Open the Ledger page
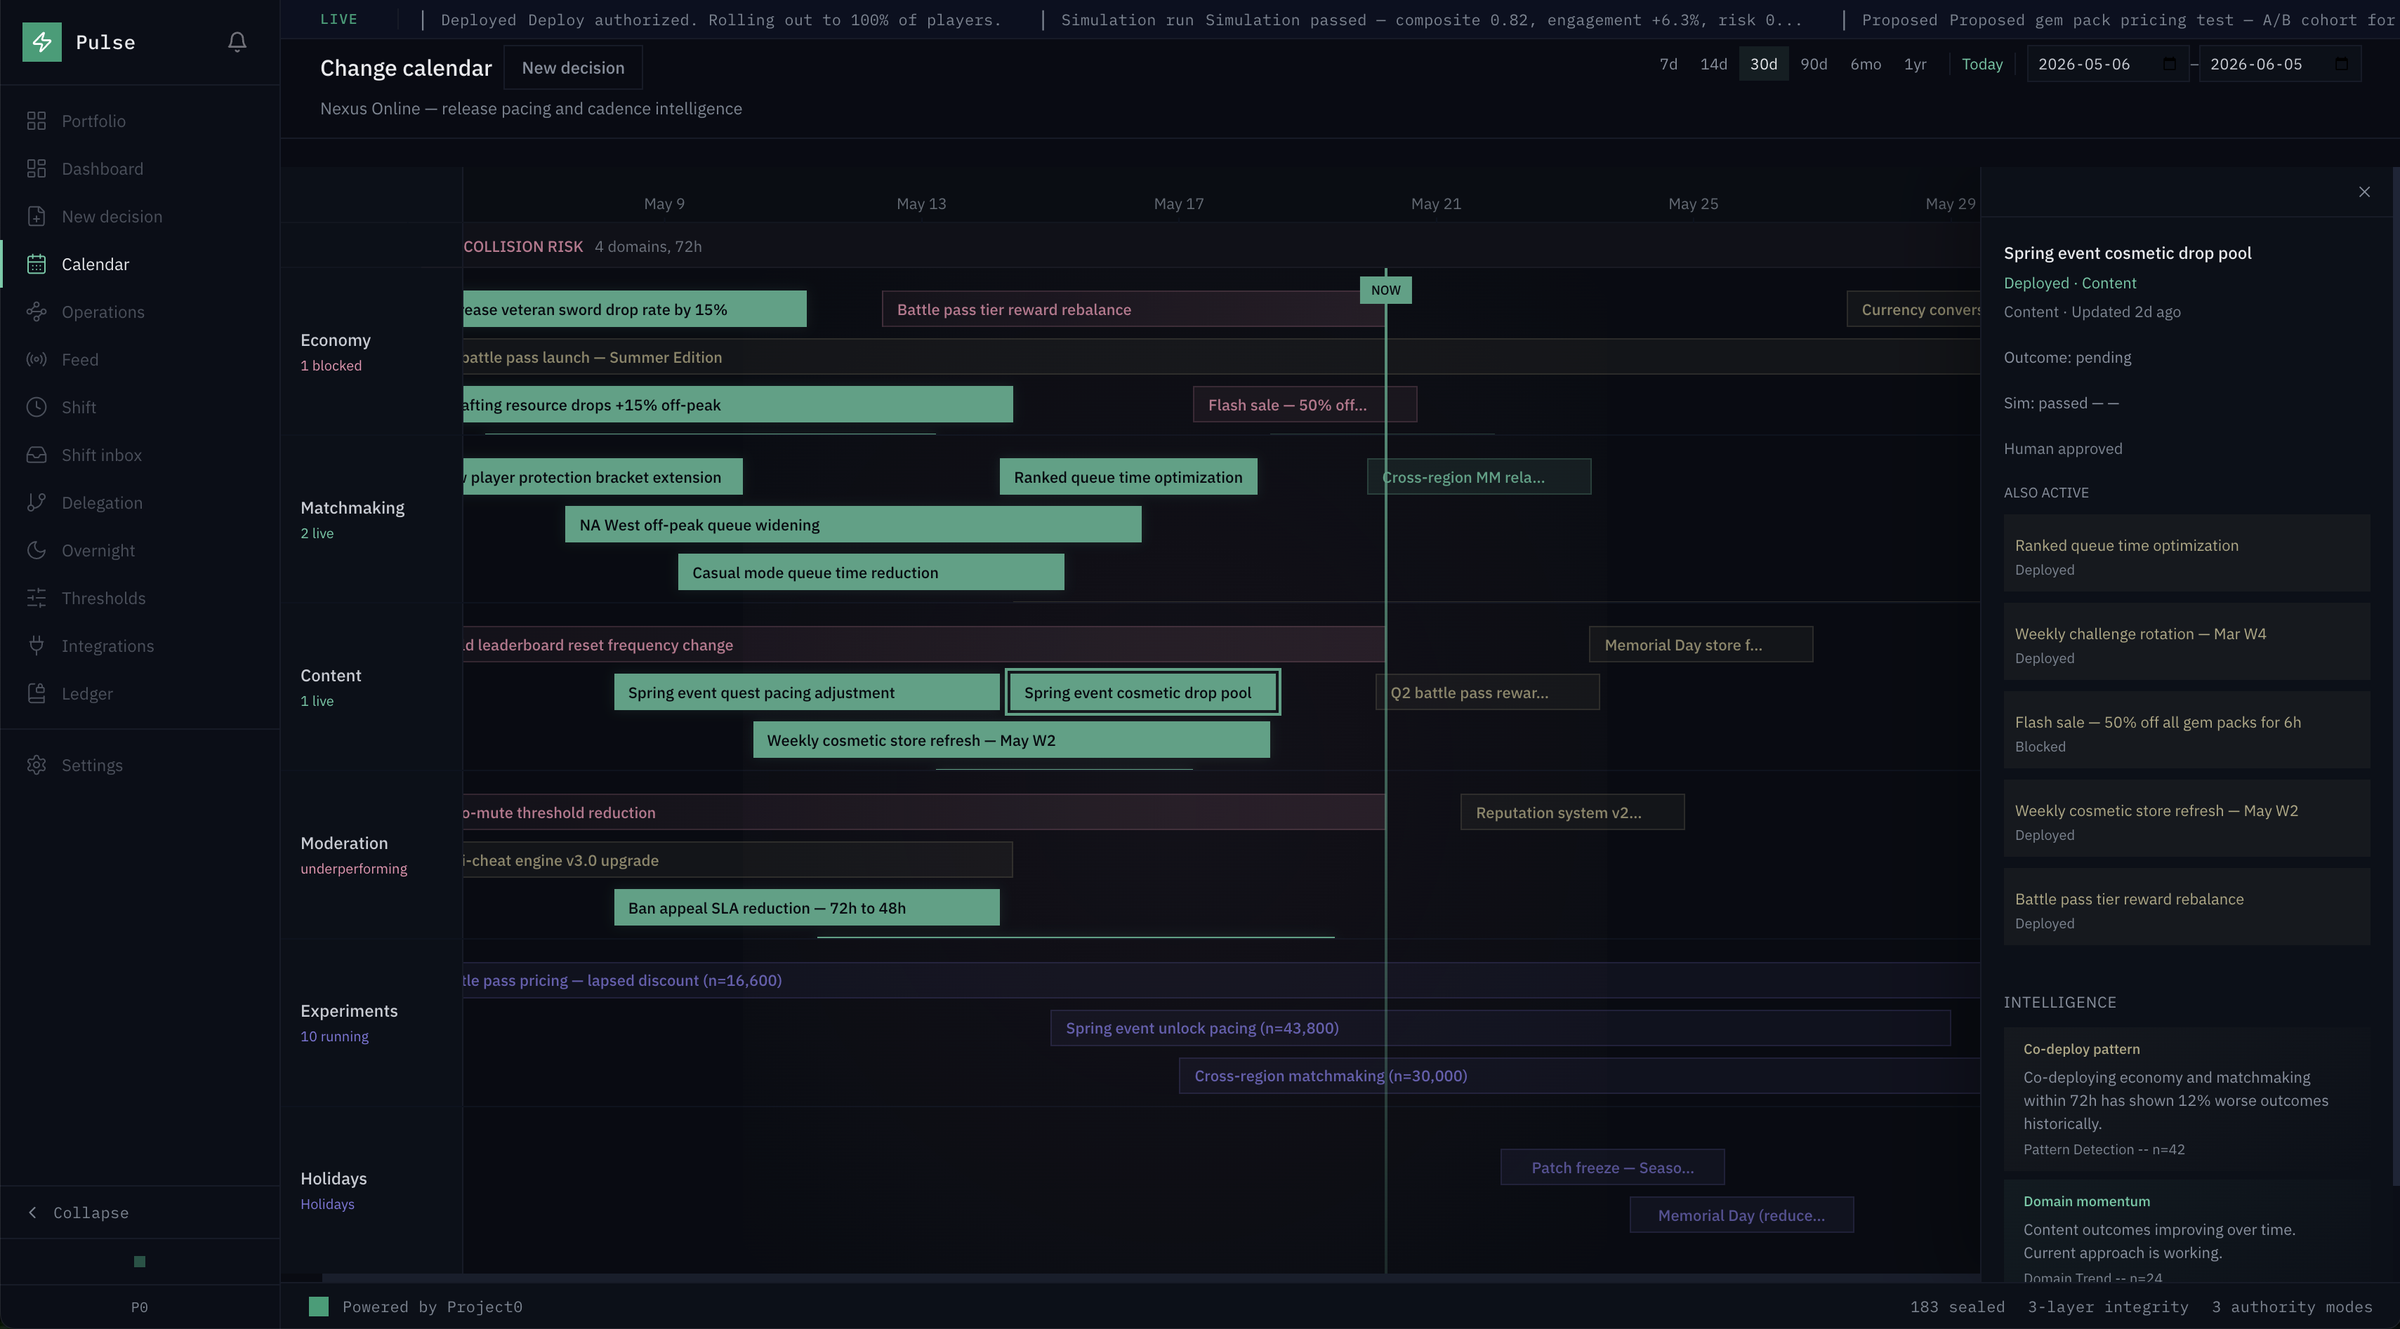Screen dimensions: 2400x1329 tap(140, 693)
